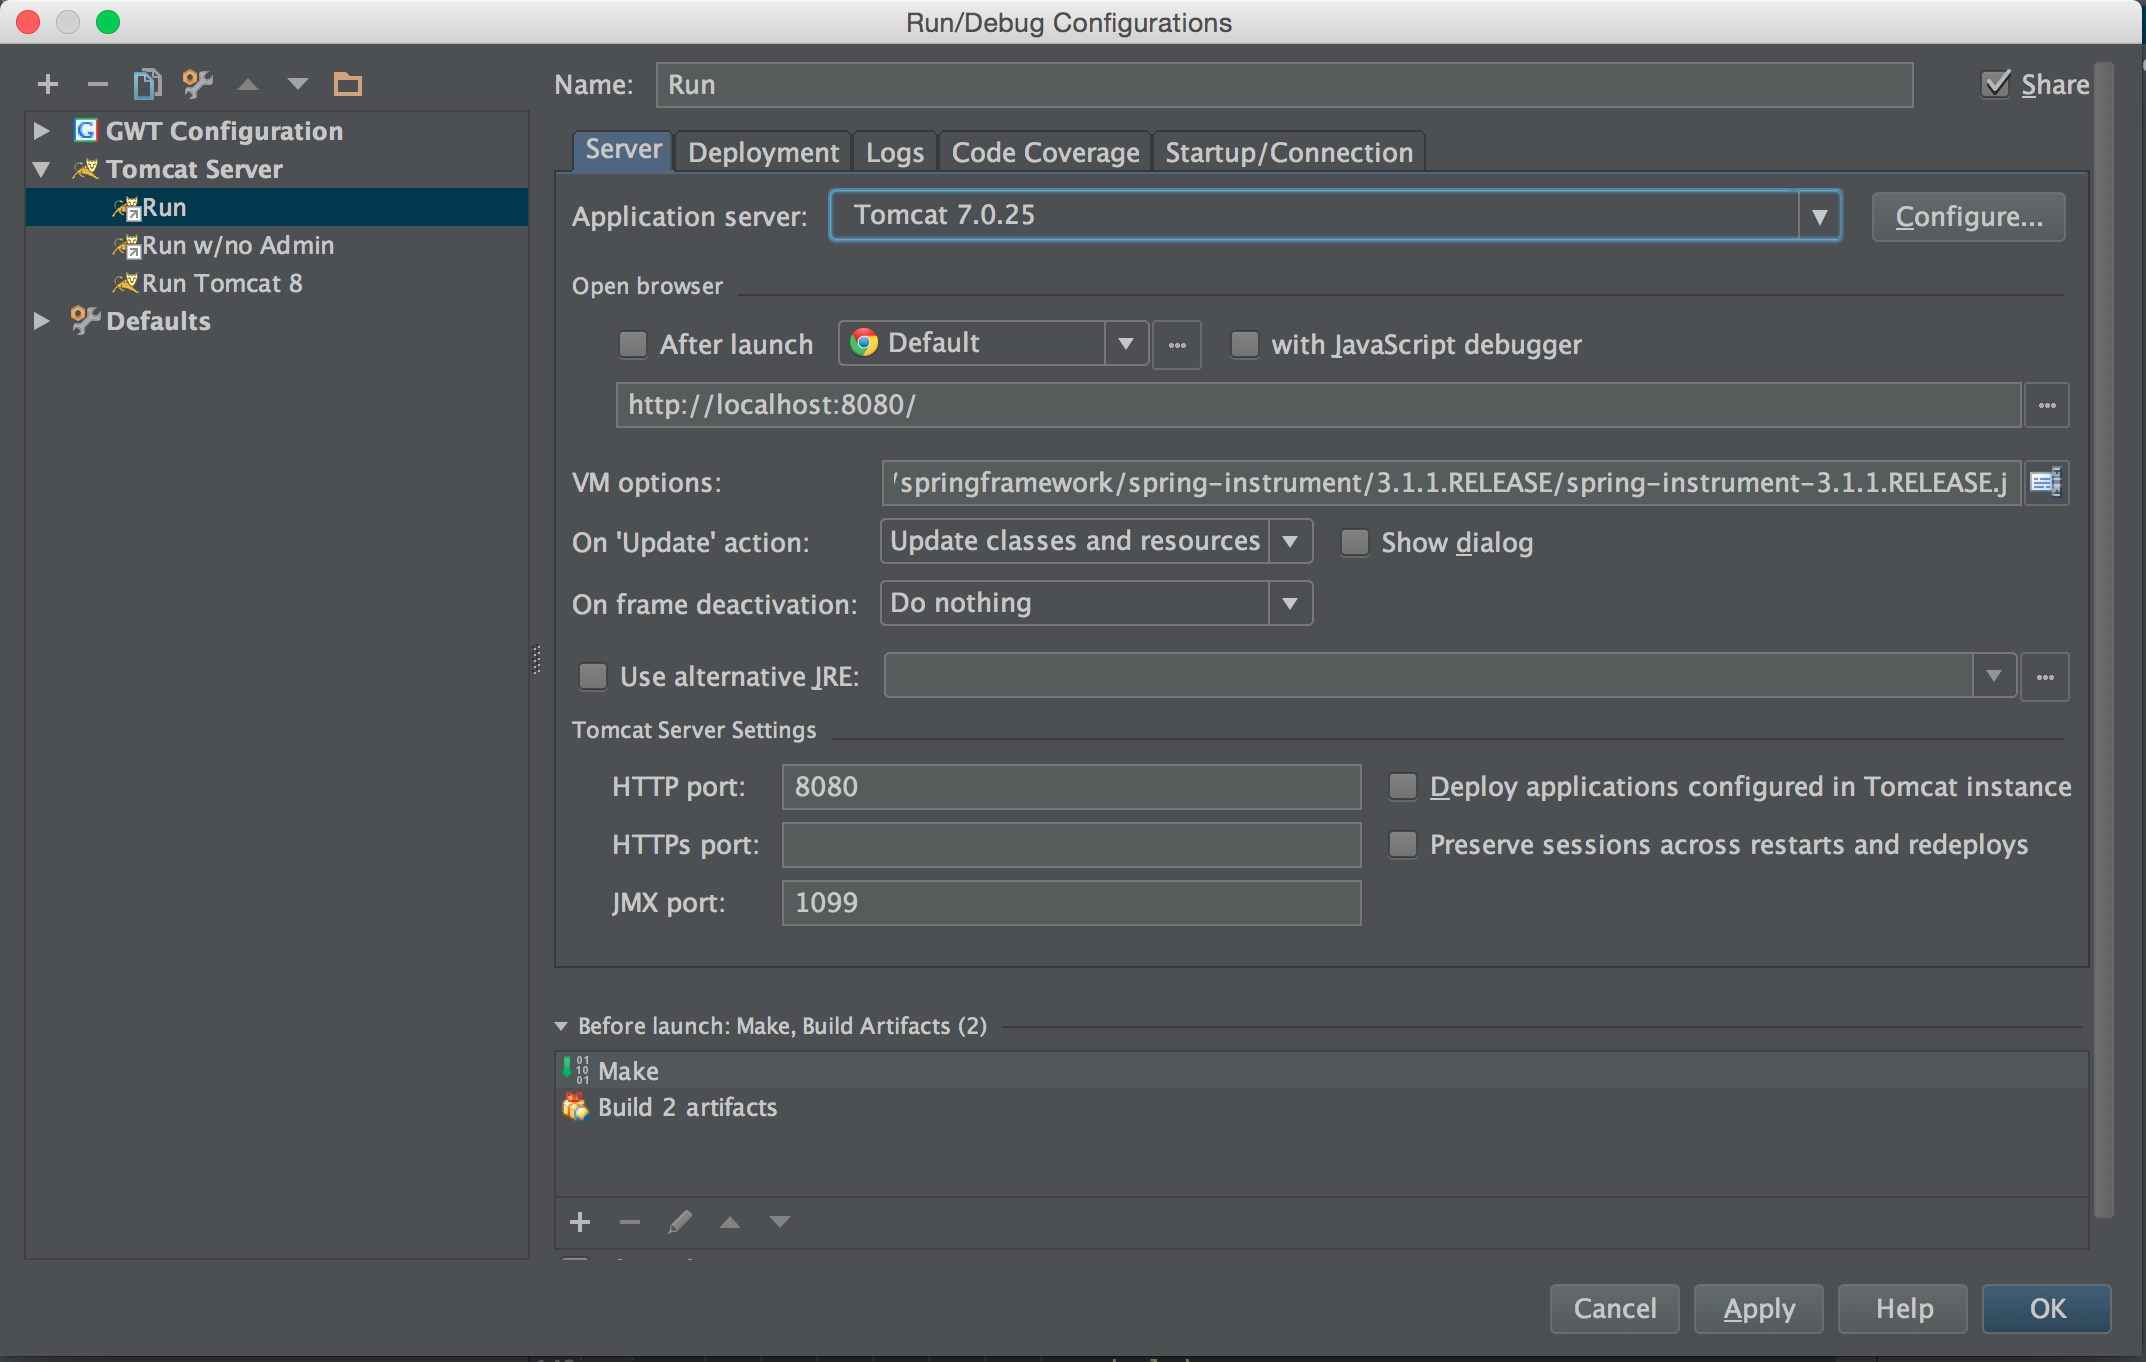The width and height of the screenshot is (2146, 1362).
Task: Click into the HTTP port field
Action: click(x=1070, y=787)
